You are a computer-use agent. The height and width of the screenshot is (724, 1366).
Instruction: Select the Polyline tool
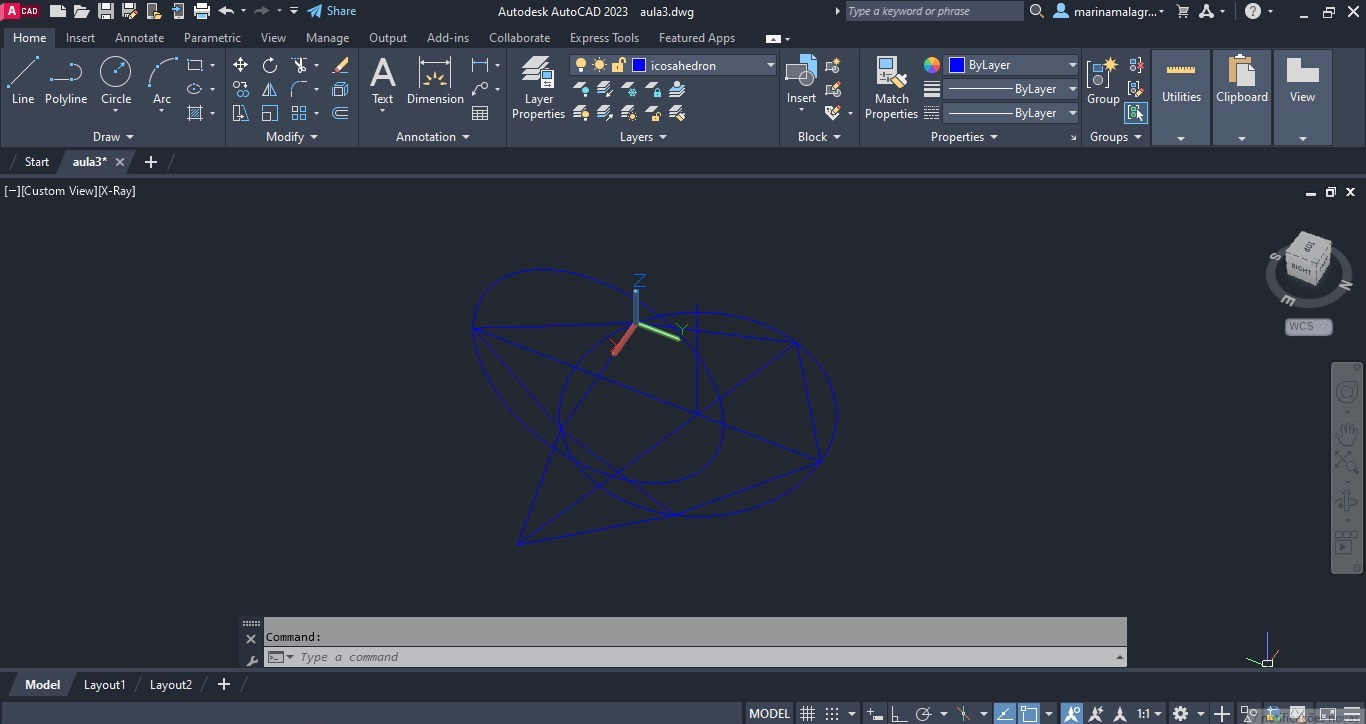(66, 80)
